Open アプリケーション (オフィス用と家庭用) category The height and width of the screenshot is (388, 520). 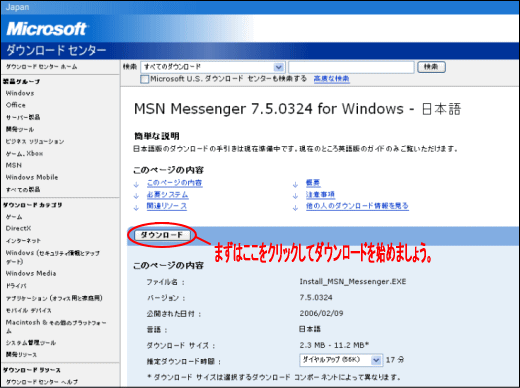54,298
